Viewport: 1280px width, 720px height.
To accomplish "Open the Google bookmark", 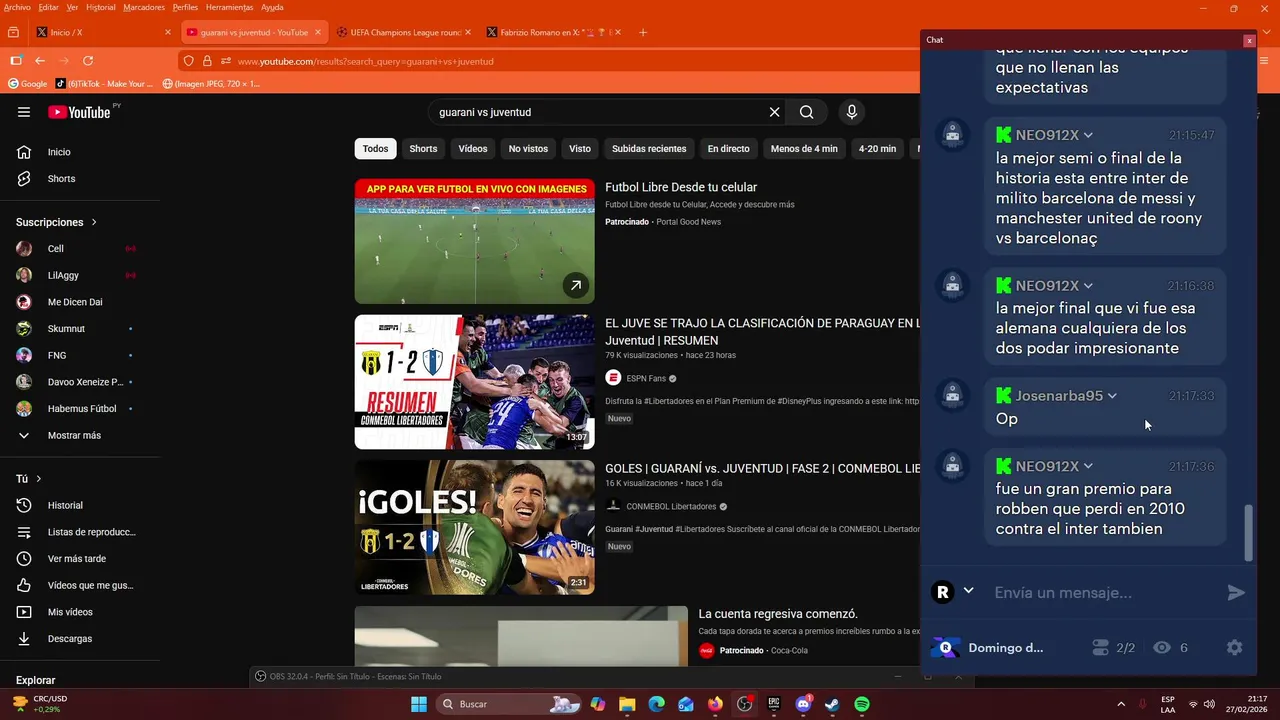I will click(28, 84).
